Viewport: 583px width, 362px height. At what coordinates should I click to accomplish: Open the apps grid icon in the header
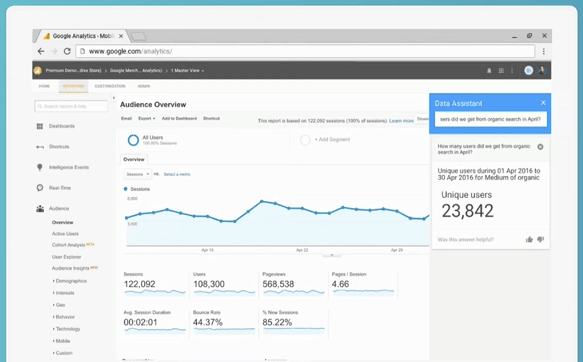(501, 71)
